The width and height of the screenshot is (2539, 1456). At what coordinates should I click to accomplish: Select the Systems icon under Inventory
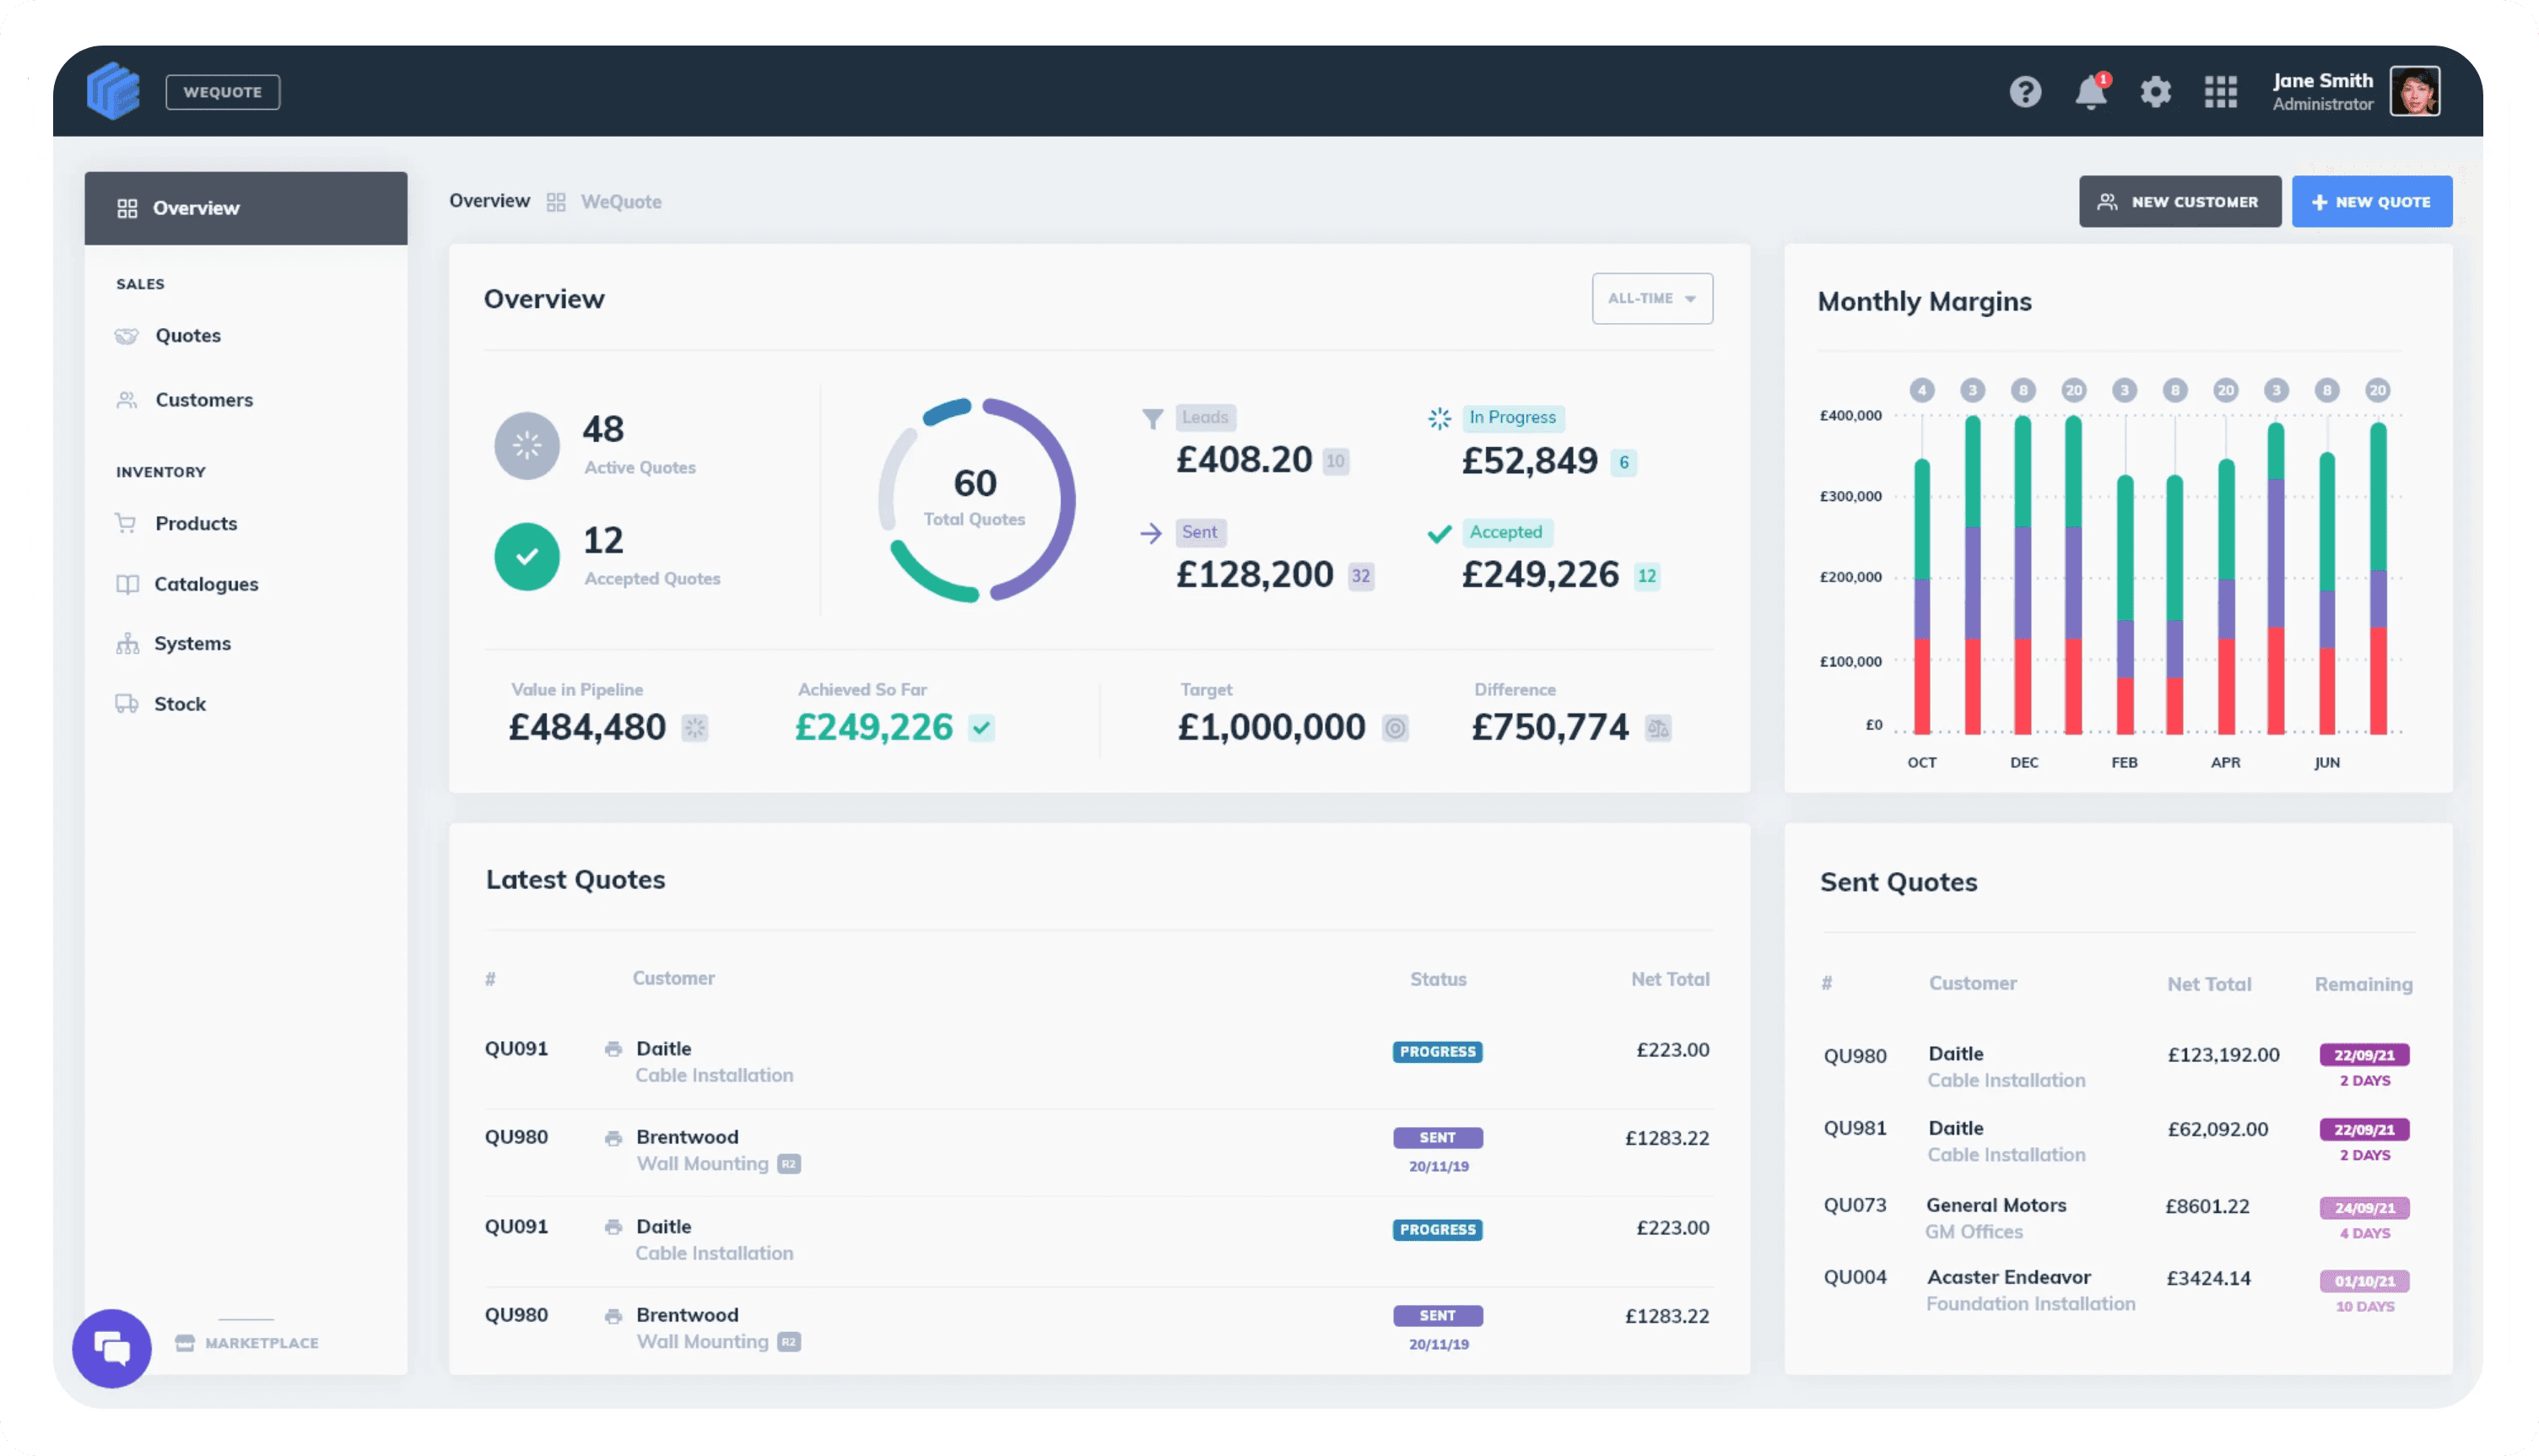pos(128,643)
